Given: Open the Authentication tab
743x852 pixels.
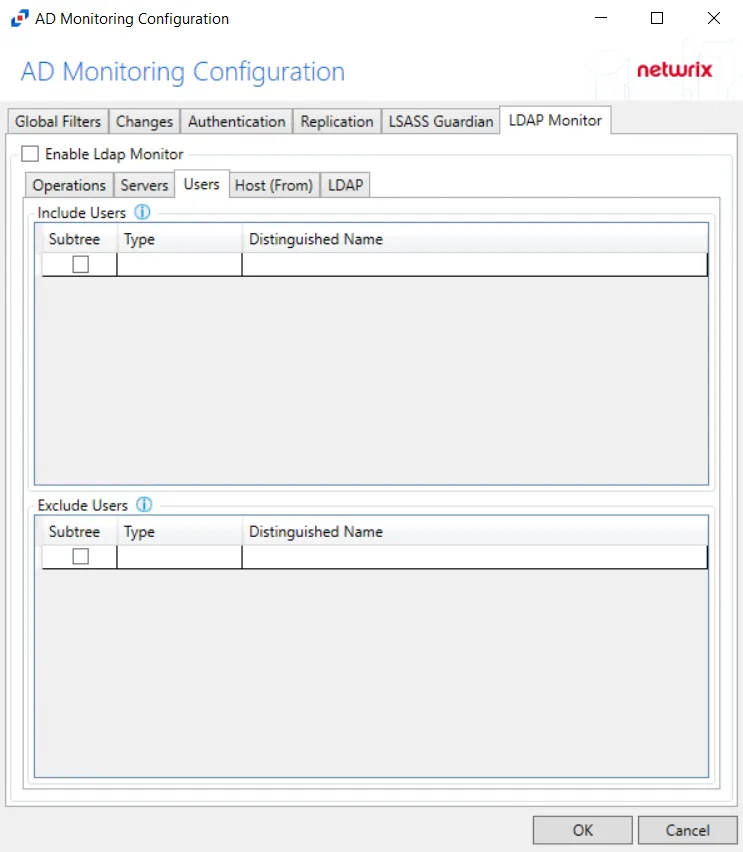Looking at the screenshot, I should point(236,121).
